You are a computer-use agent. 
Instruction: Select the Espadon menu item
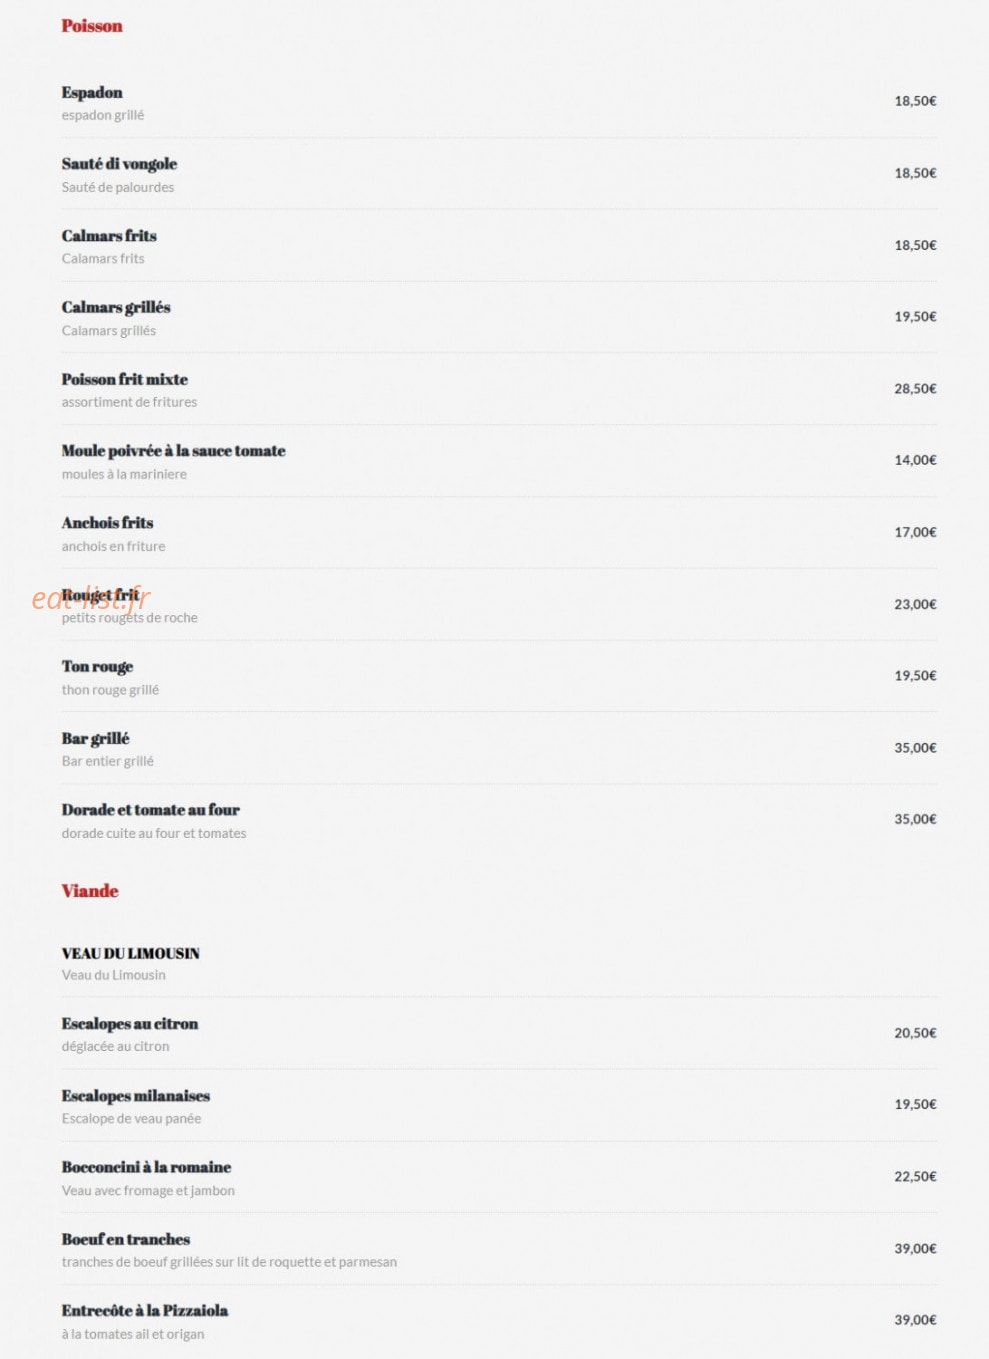pos(92,93)
